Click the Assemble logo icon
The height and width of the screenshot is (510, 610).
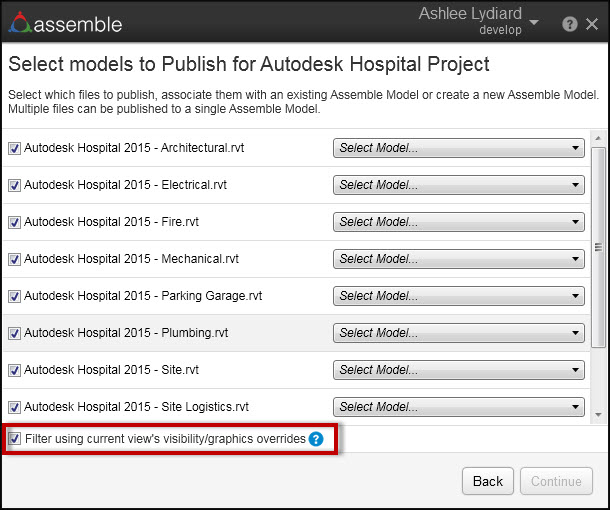pos(19,23)
